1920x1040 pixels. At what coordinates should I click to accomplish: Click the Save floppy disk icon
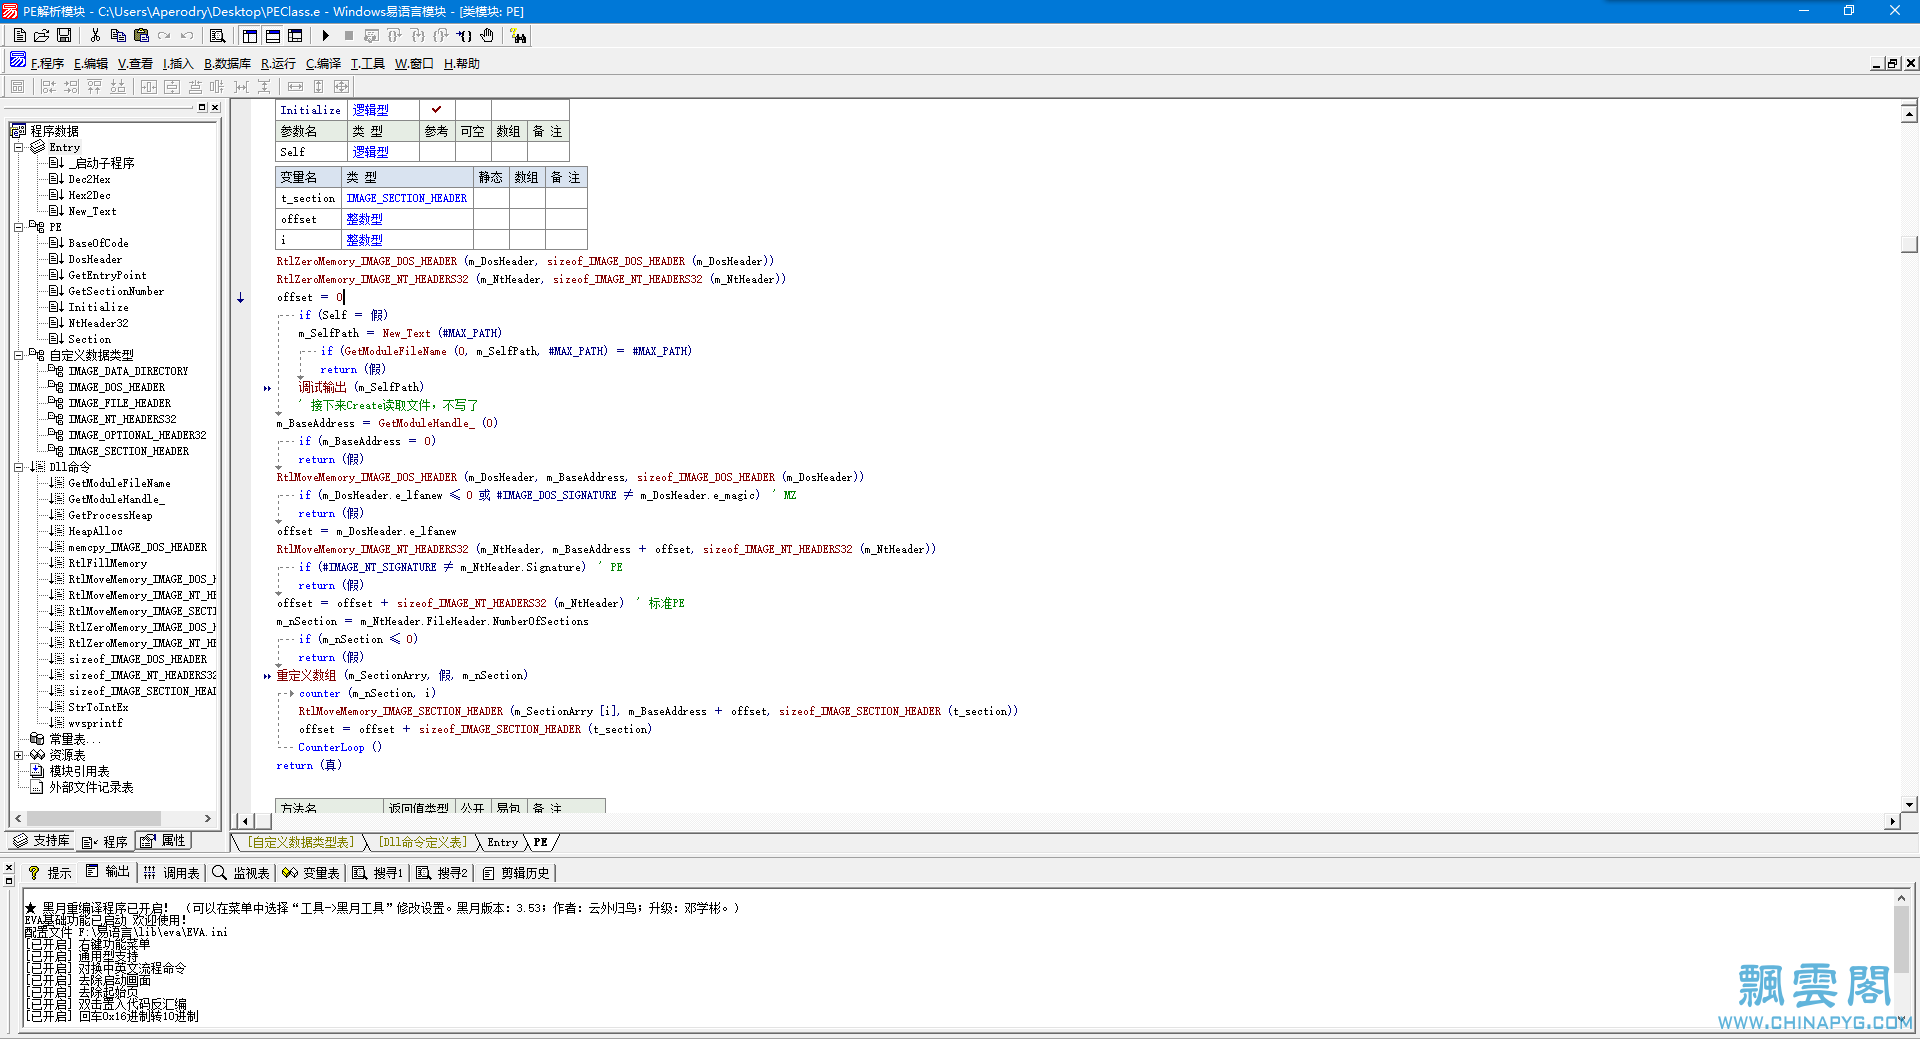pos(64,36)
